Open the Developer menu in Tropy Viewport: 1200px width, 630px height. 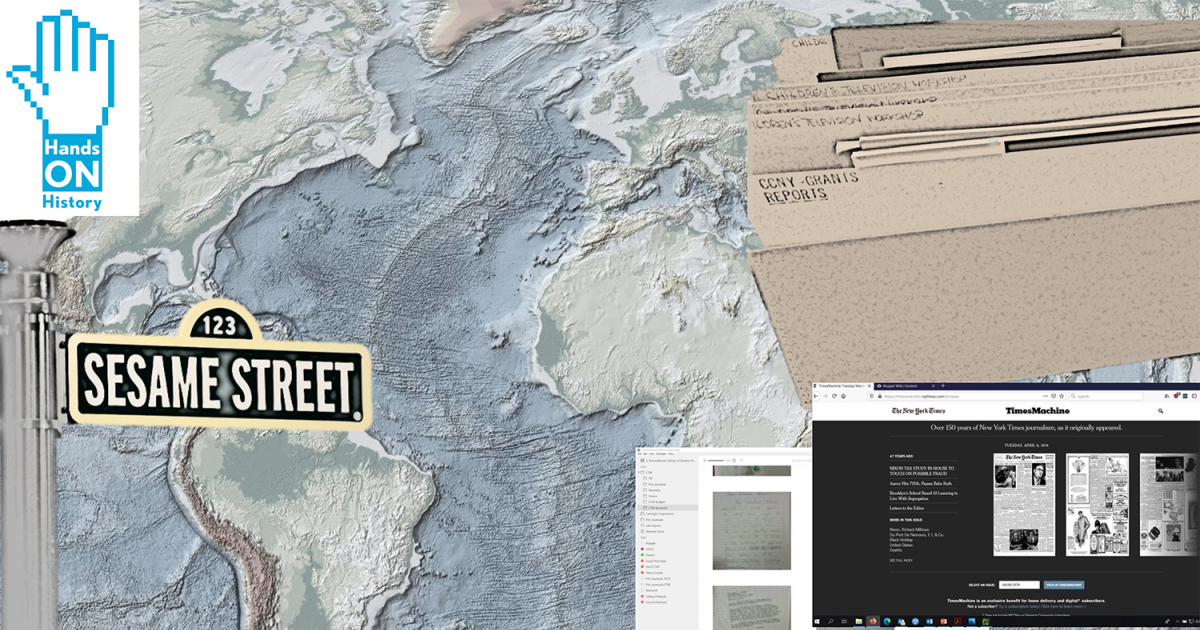[661, 454]
